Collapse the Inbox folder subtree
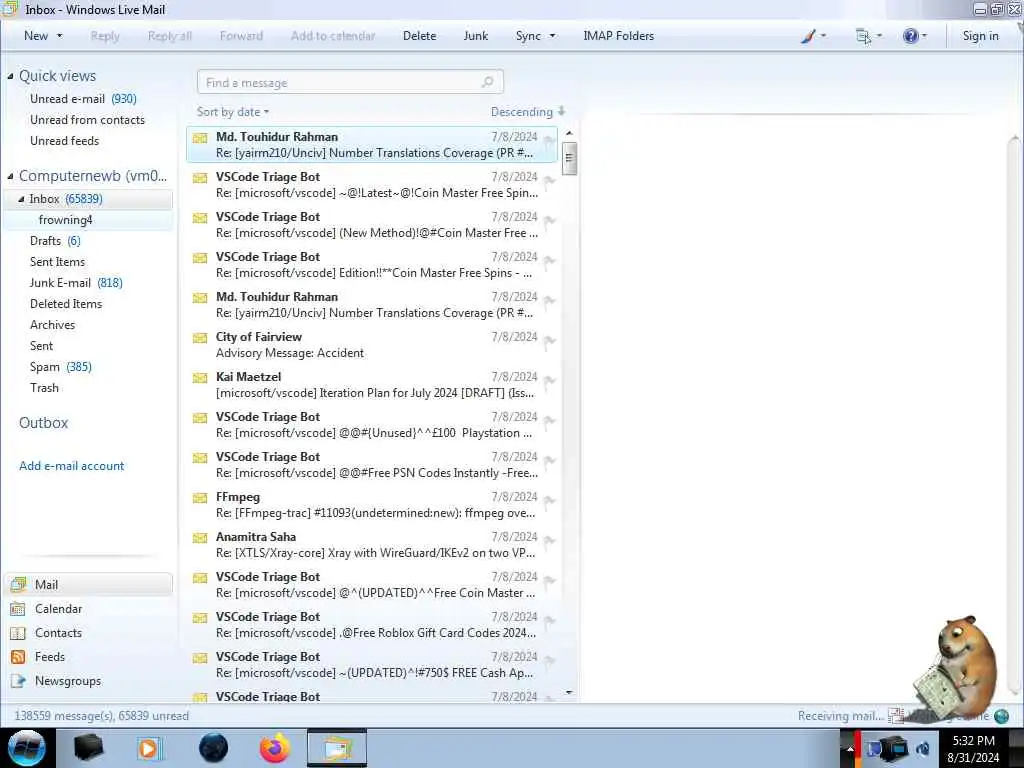 pos(21,199)
